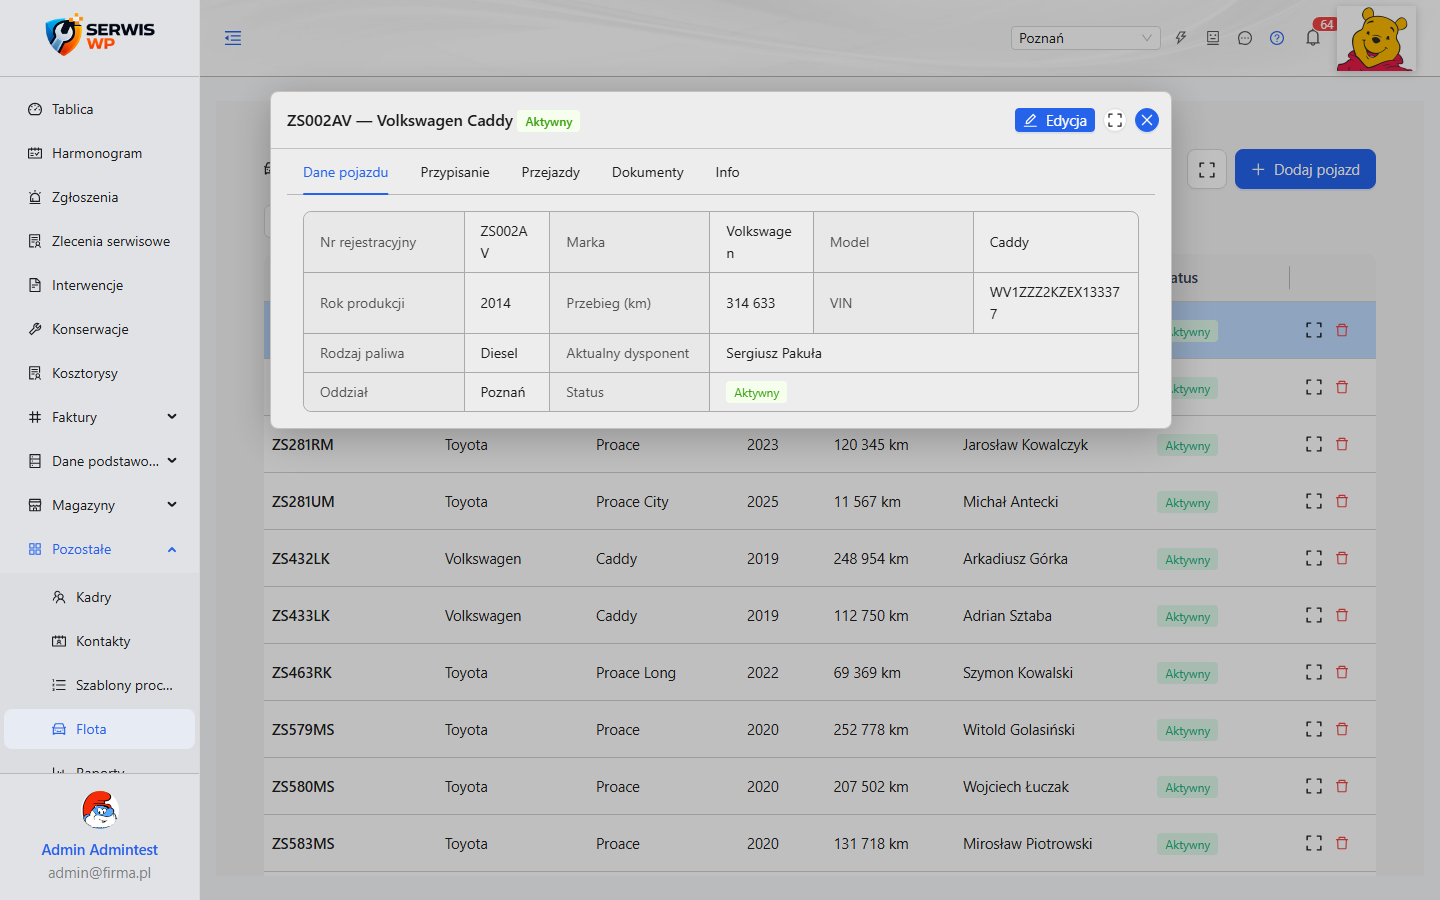This screenshot has width=1440, height=900.
Task: Toggle fullscreen for the fleet table
Action: 1207,169
